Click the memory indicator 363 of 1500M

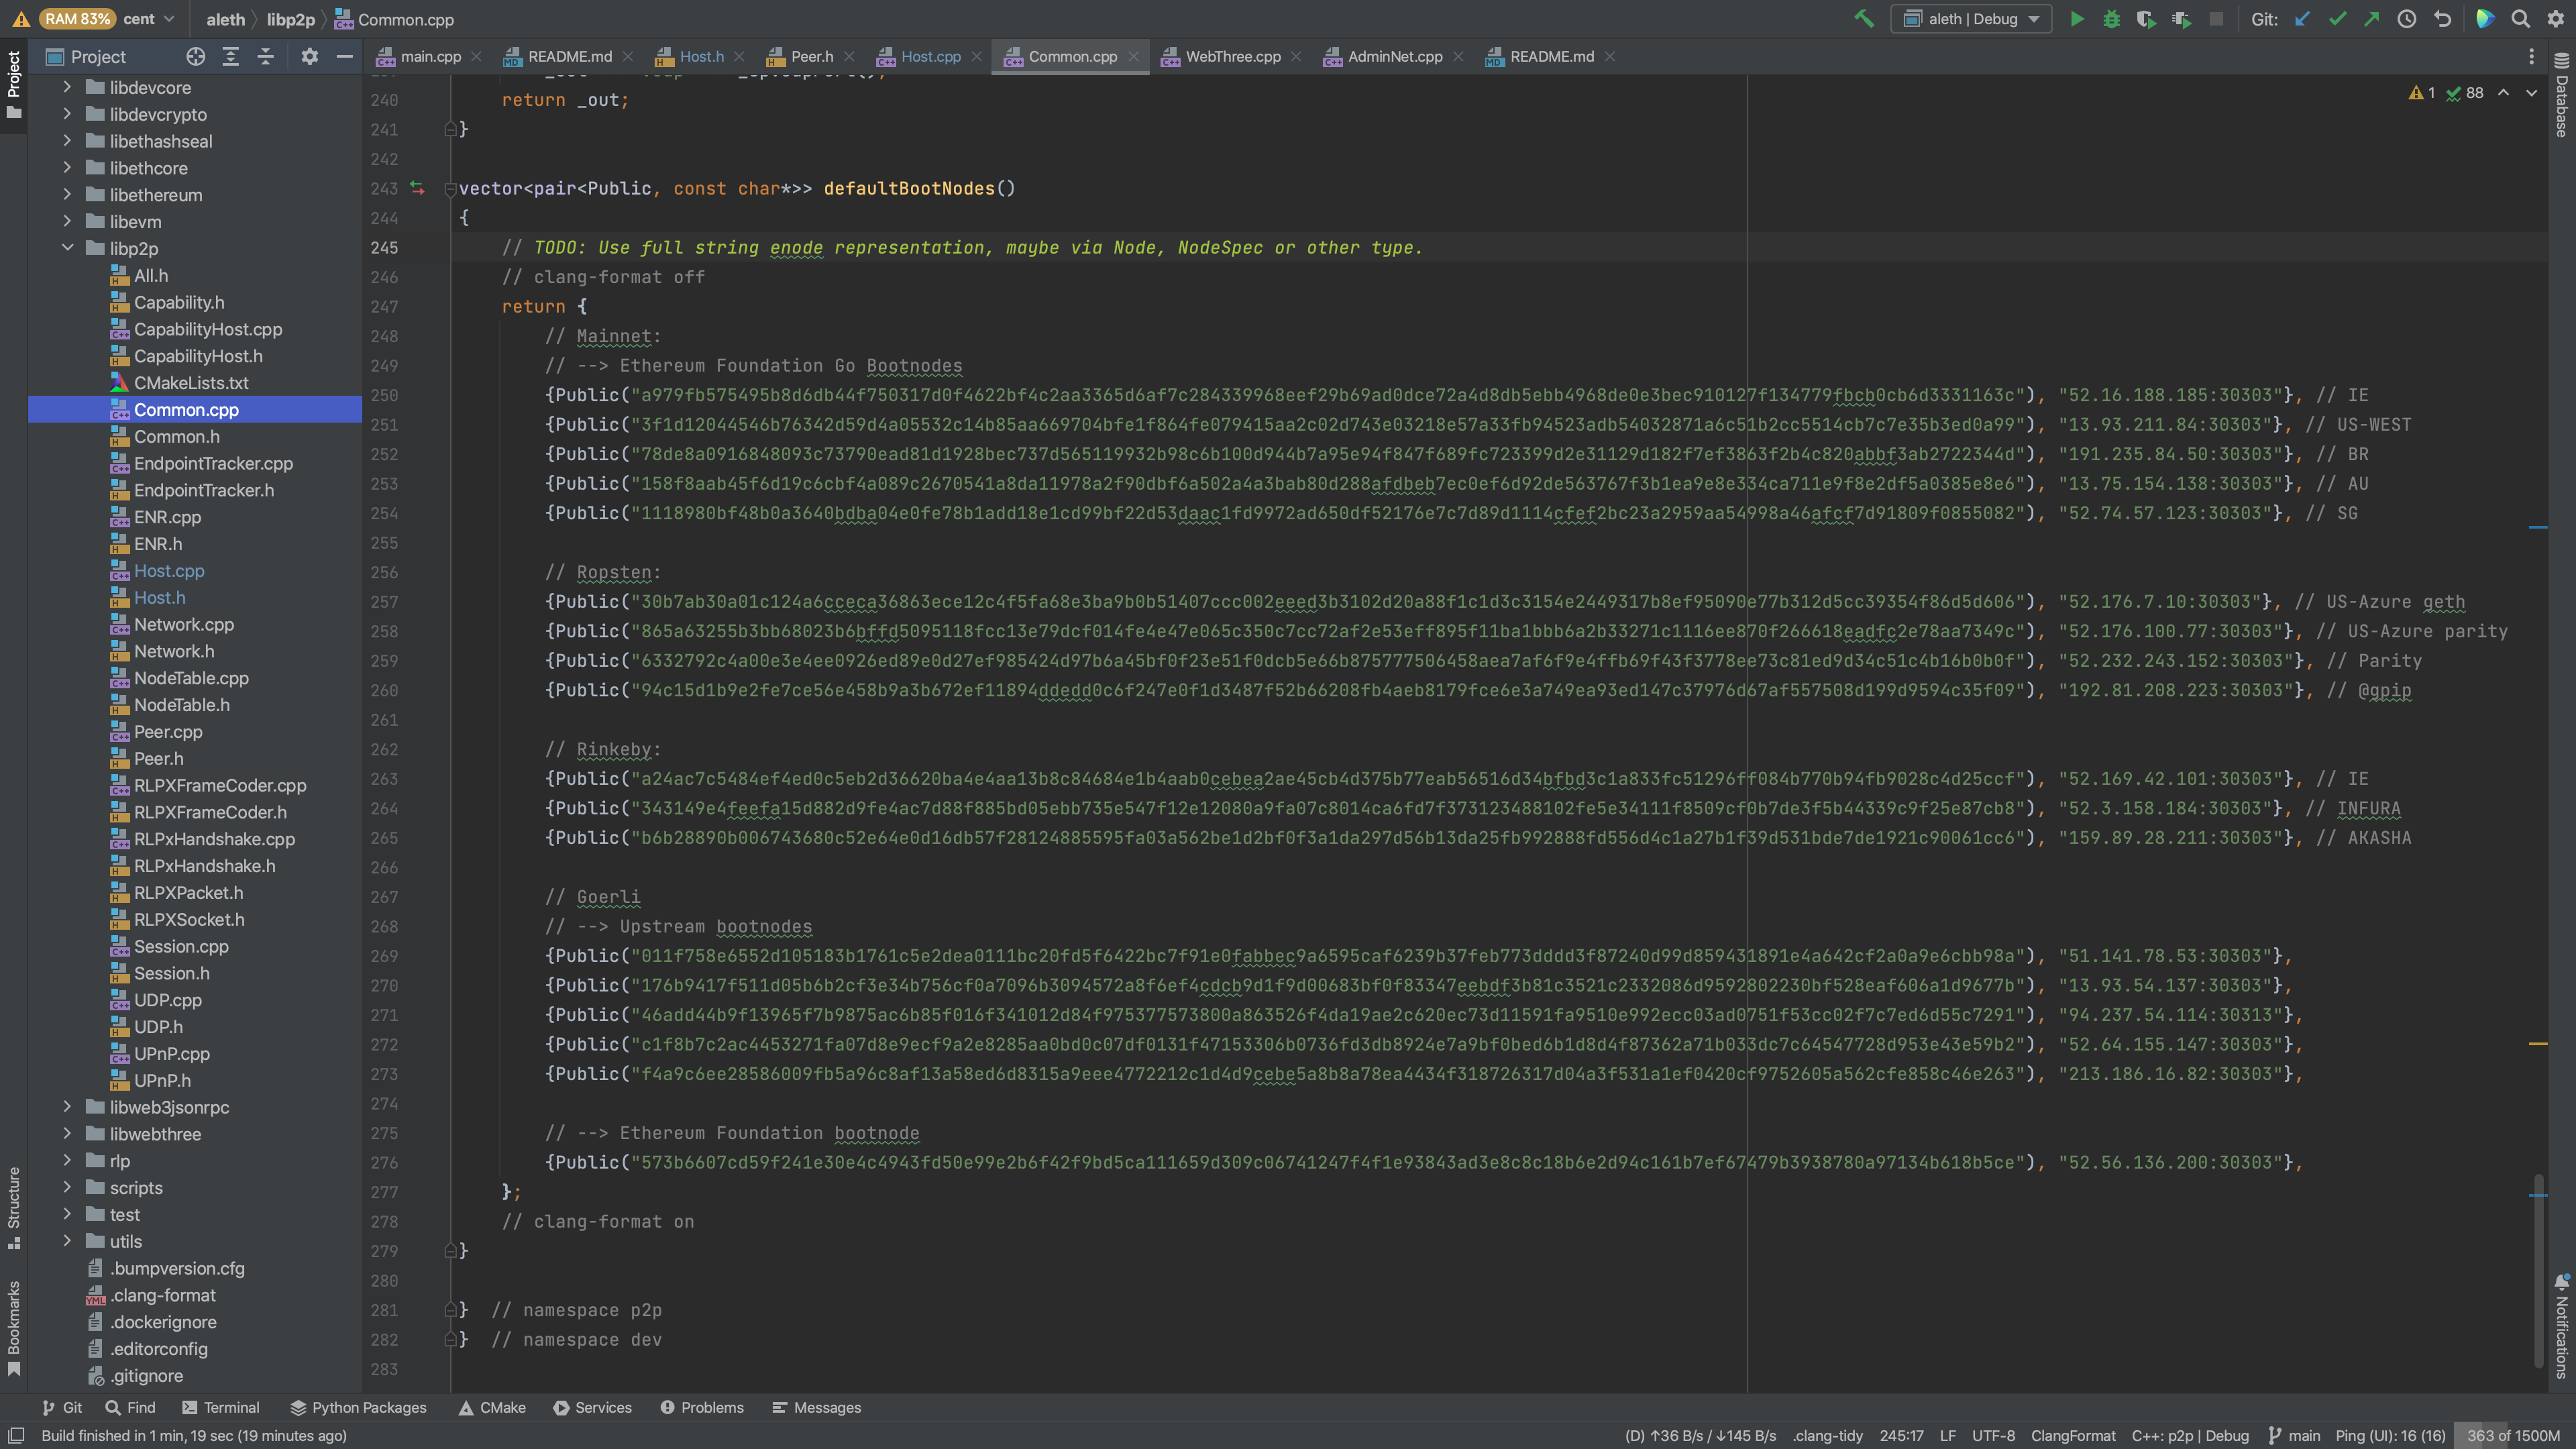2513,1435
